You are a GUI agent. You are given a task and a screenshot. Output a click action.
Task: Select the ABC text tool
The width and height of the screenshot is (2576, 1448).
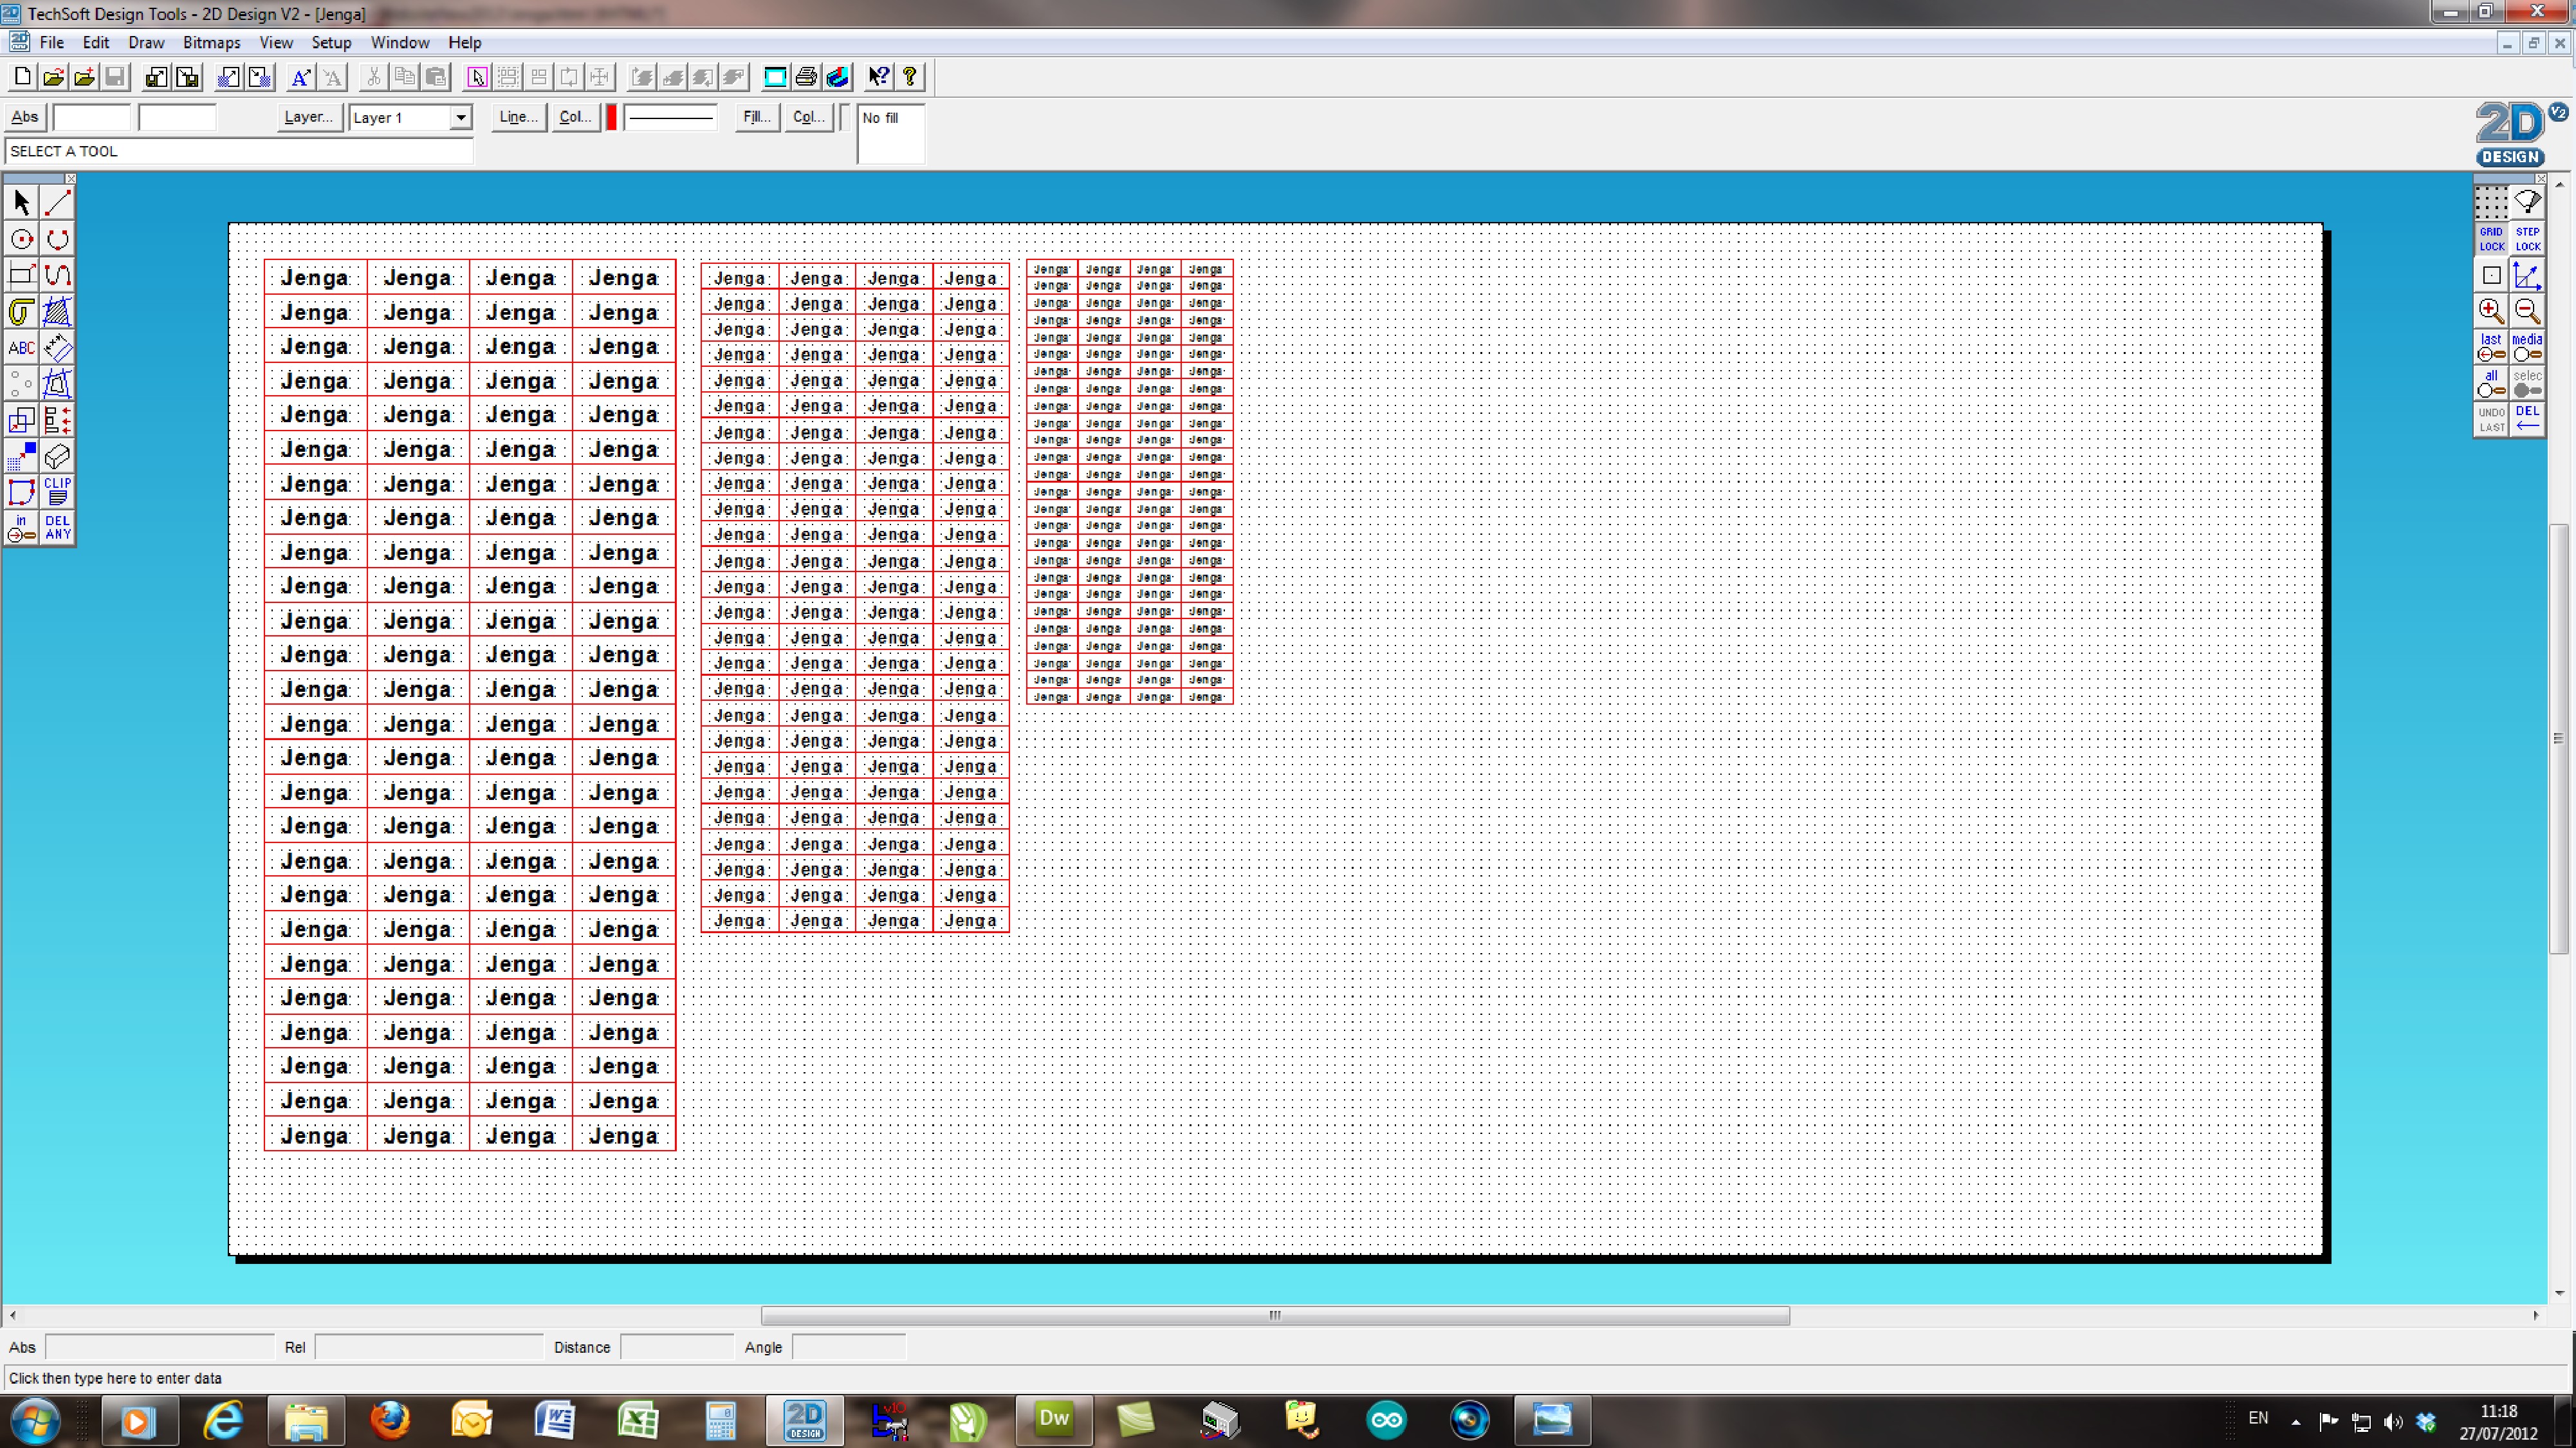tap(21, 348)
